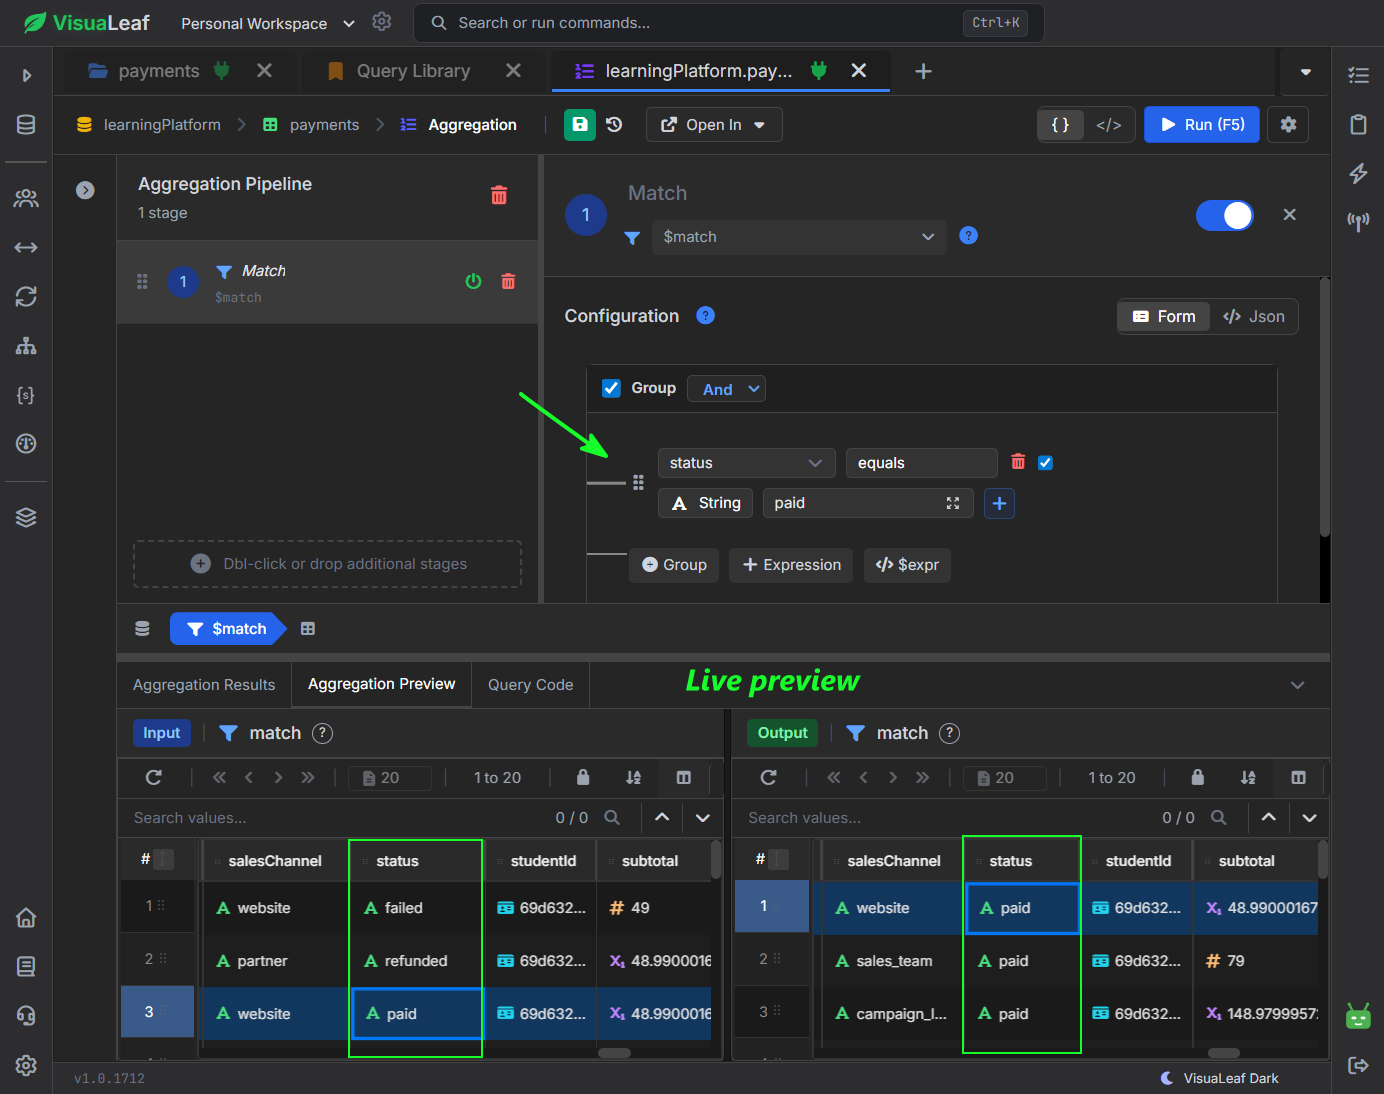Screen dimensions: 1384x1094
Task: Switch configuration to Json mode
Action: click(x=1254, y=316)
